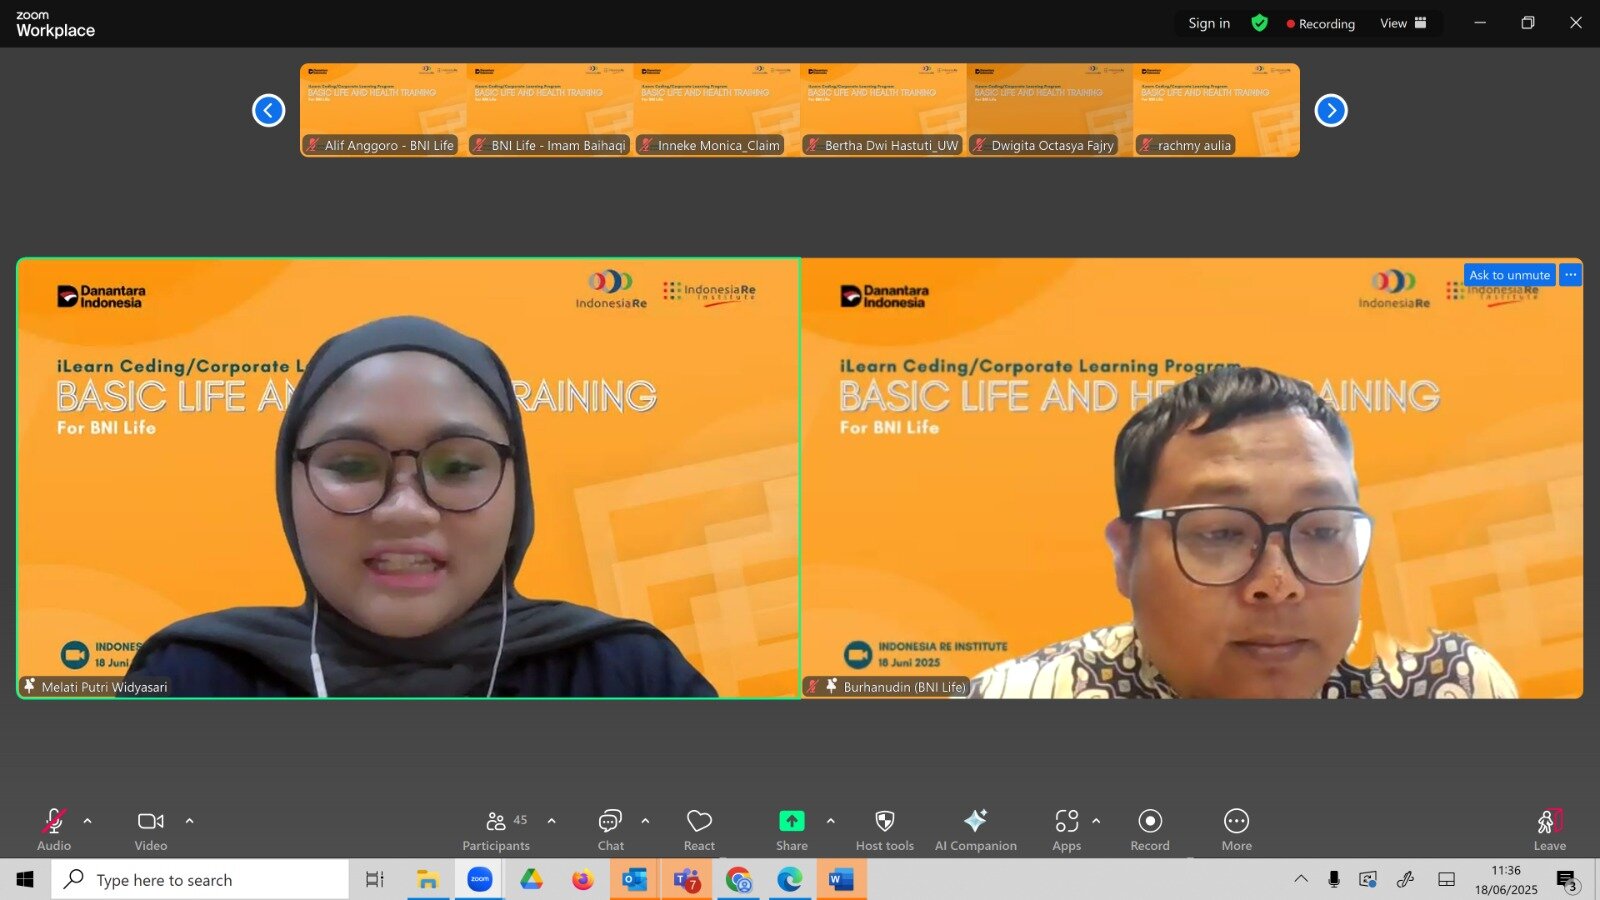Unmute the microphone with Audio button
The image size is (1600, 900).
[x=54, y=830]
